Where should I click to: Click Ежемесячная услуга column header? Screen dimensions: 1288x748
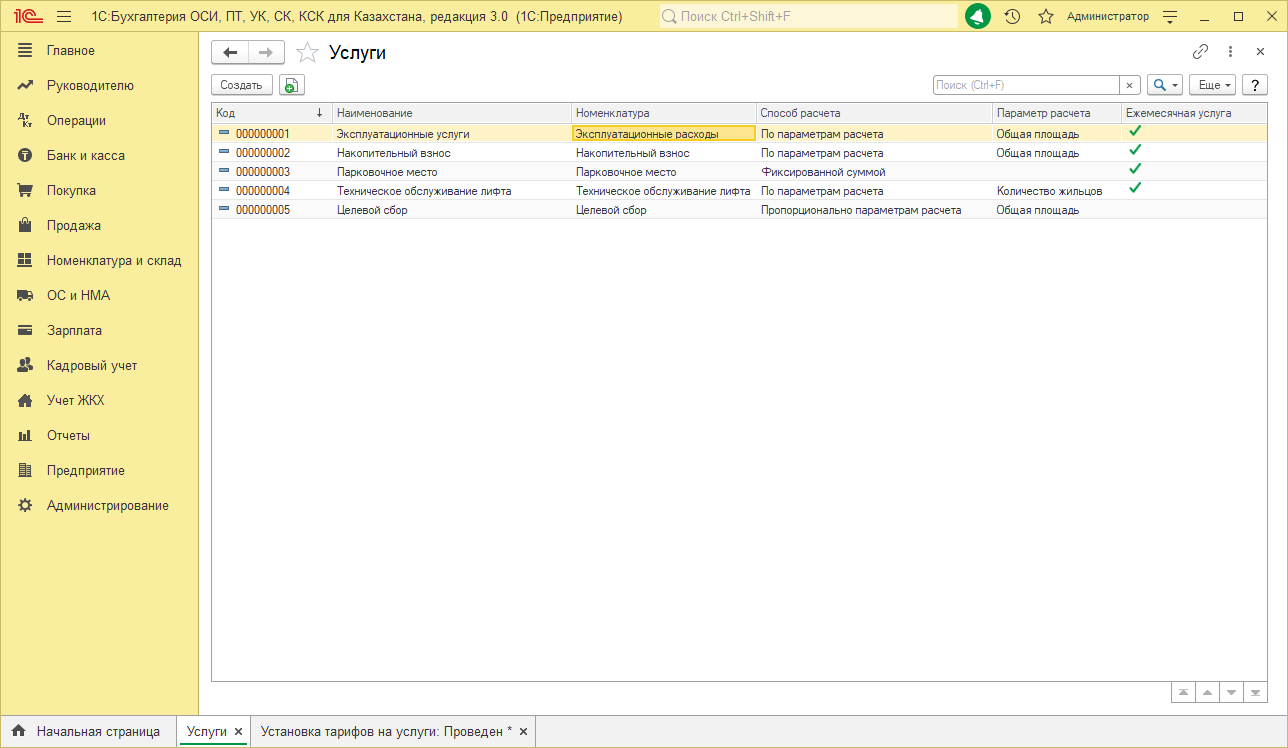click(x=1193, y=113)
